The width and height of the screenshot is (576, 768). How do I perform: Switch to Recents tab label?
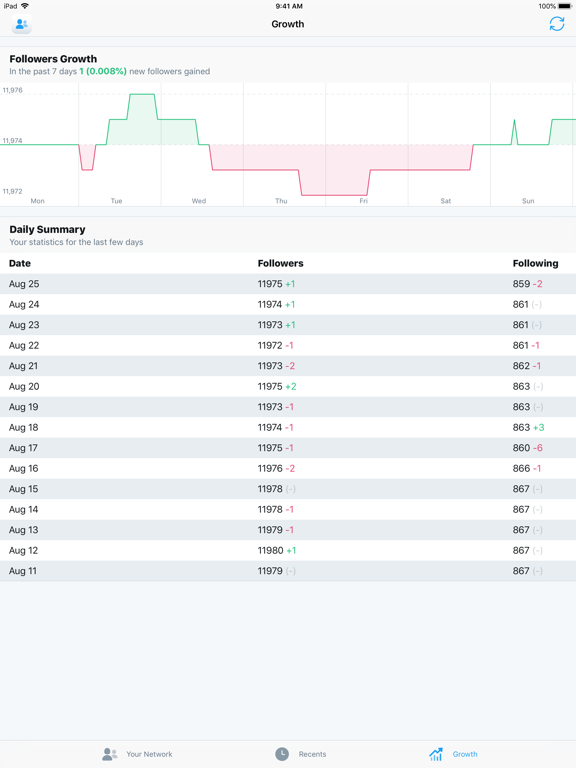point(312,754)
